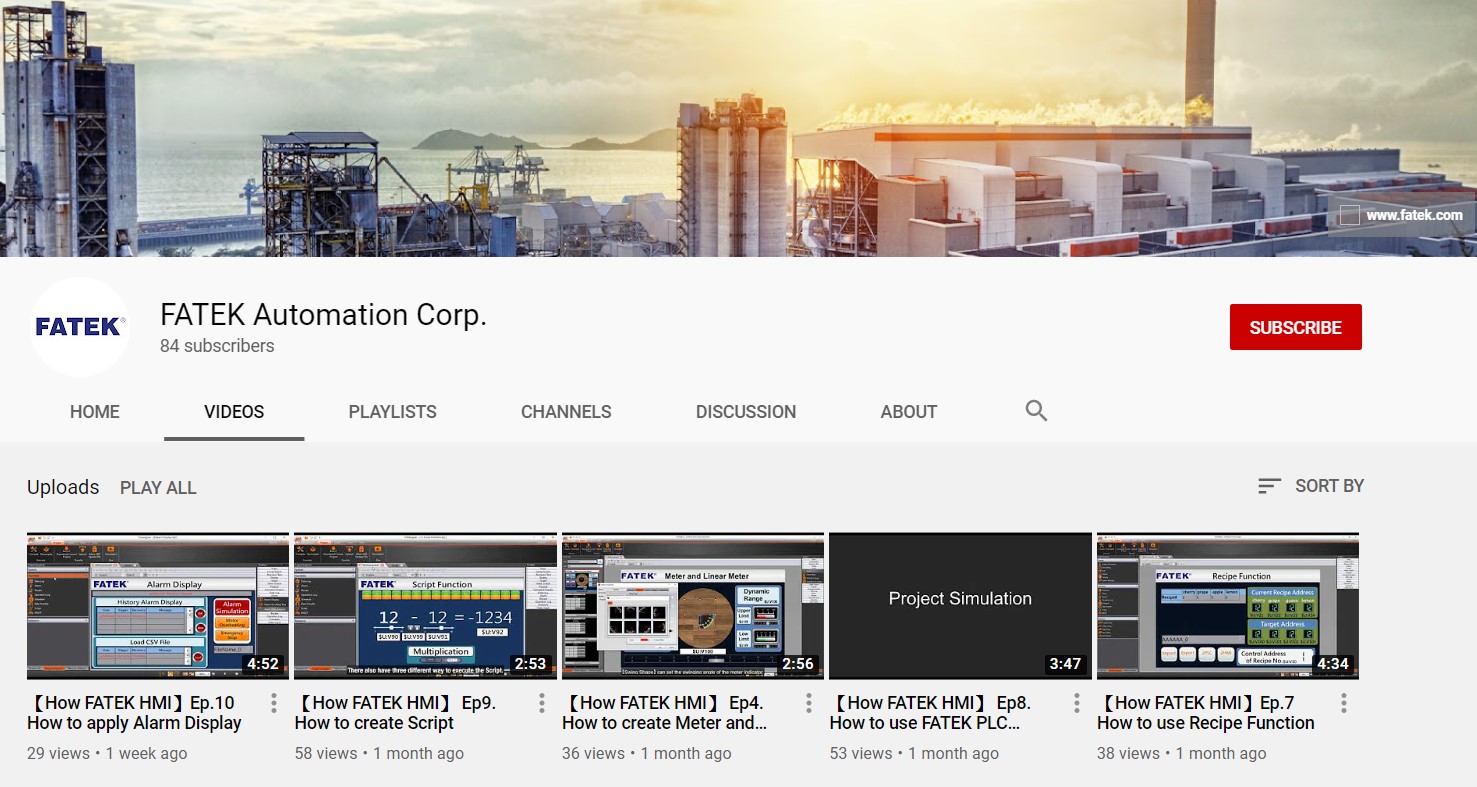Open options menu for Ep.10 Alarm Display video
Screen dimensions: 1477x787
pos(274,703)
